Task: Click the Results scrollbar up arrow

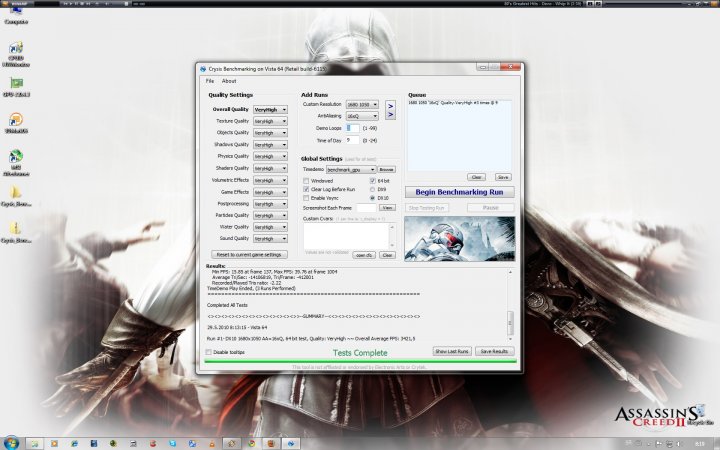Action: click(510, 272)
